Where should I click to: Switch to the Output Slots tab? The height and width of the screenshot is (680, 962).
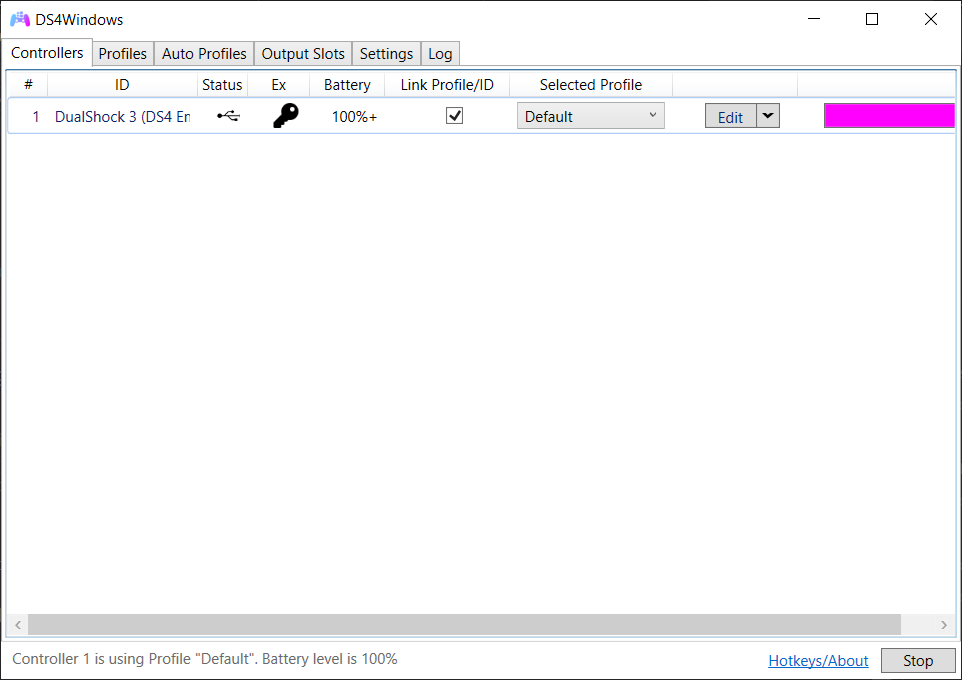pos(302,53)
